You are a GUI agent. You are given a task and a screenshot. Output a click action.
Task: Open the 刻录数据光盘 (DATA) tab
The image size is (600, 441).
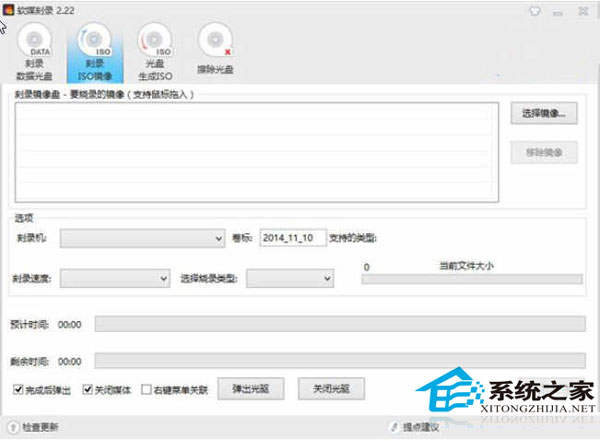[34, 52]
